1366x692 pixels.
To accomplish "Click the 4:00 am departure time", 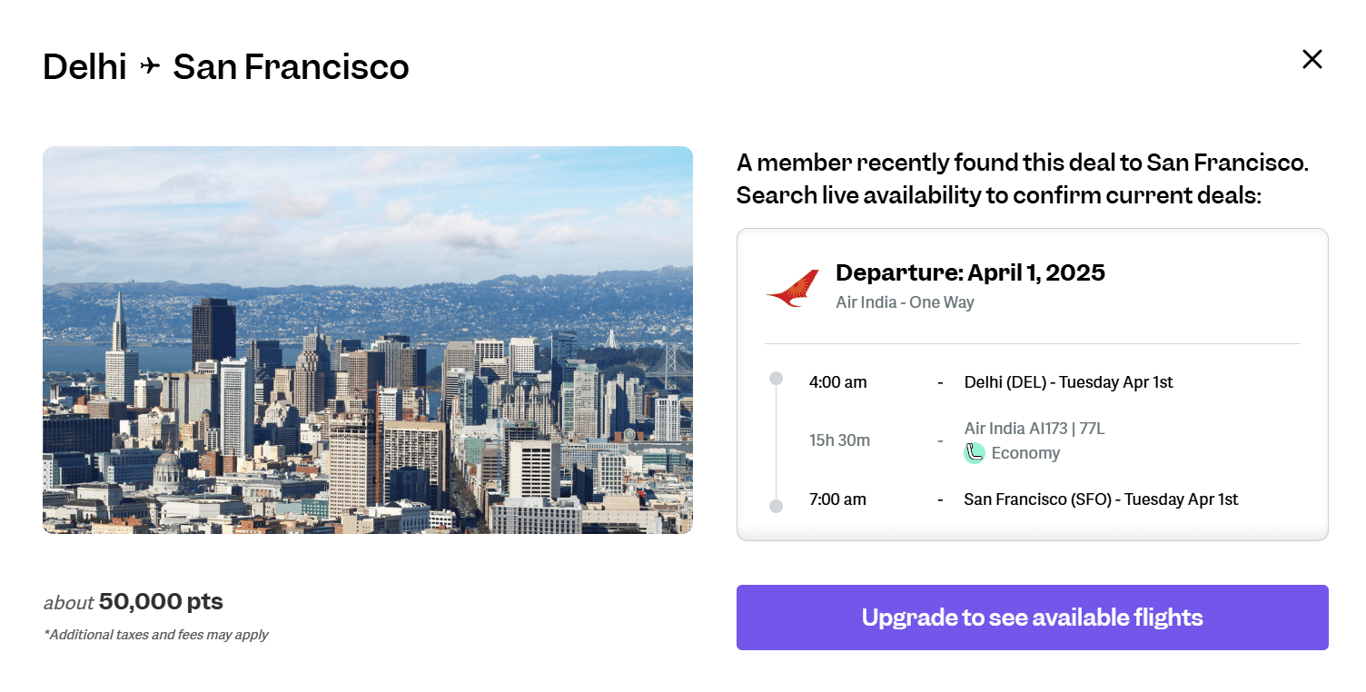I will [838, 382].
